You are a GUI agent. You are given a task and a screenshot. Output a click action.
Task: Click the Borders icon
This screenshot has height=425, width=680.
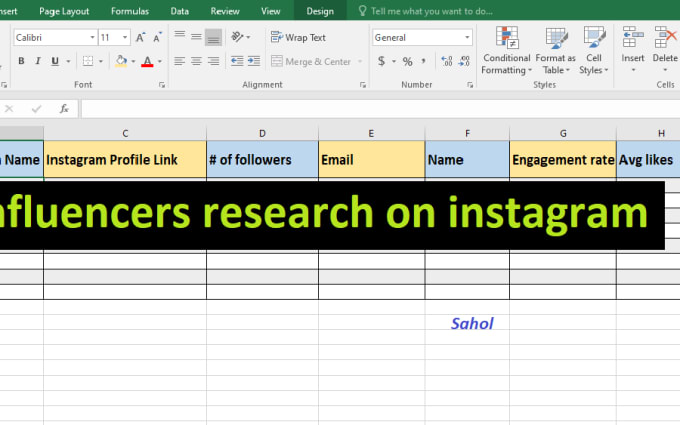click(x=88, y=61)
